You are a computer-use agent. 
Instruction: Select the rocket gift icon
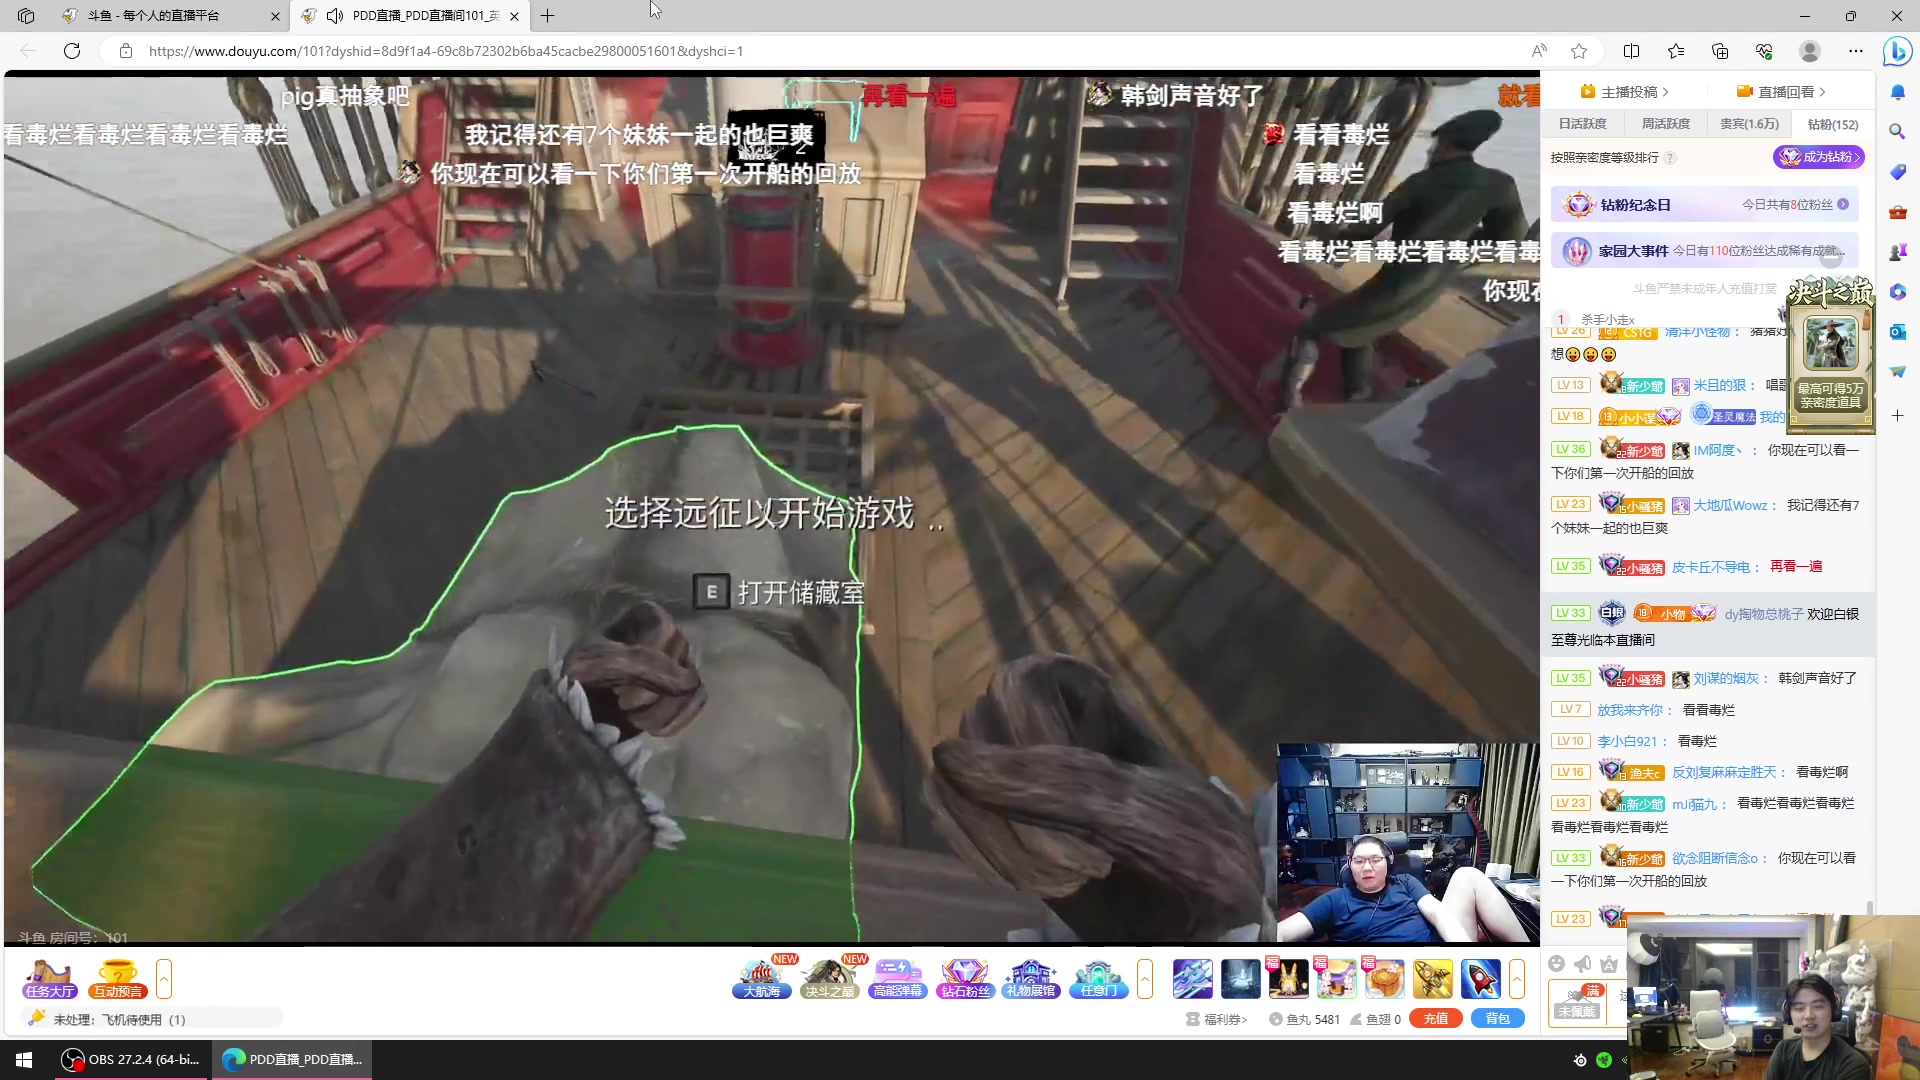(x=1480, y=979)
